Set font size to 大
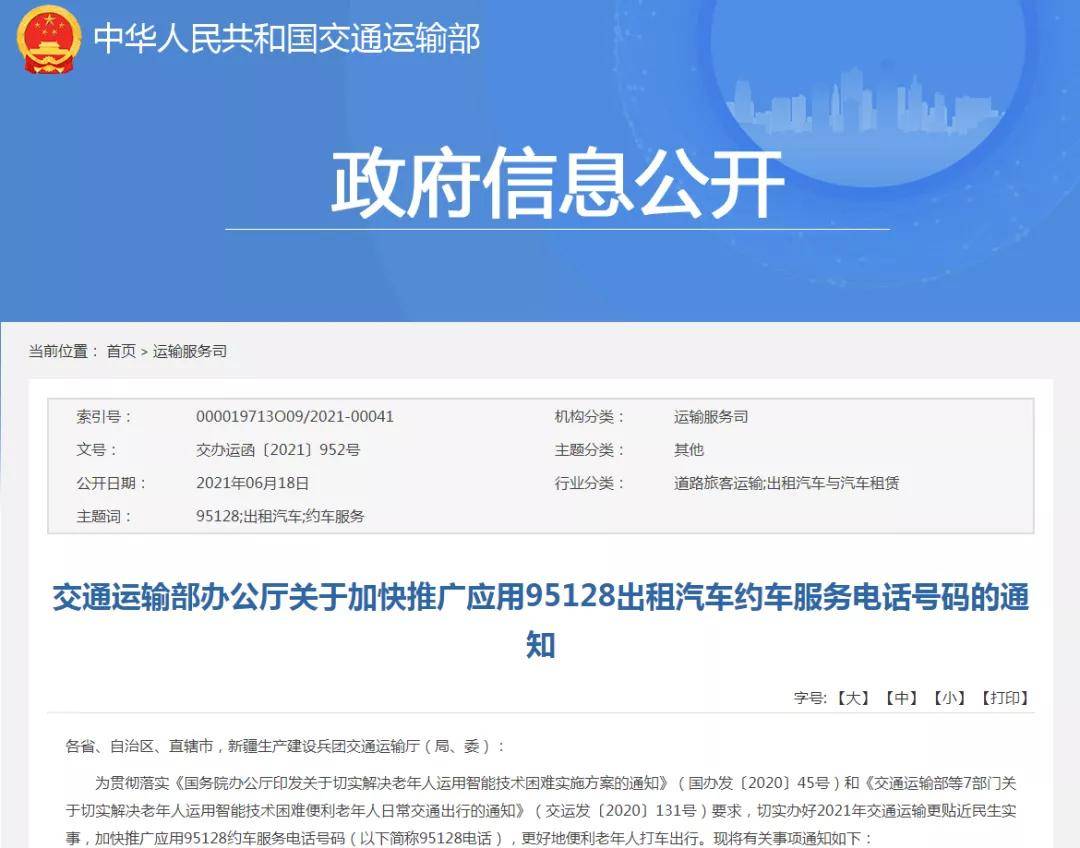 point(853,698)
